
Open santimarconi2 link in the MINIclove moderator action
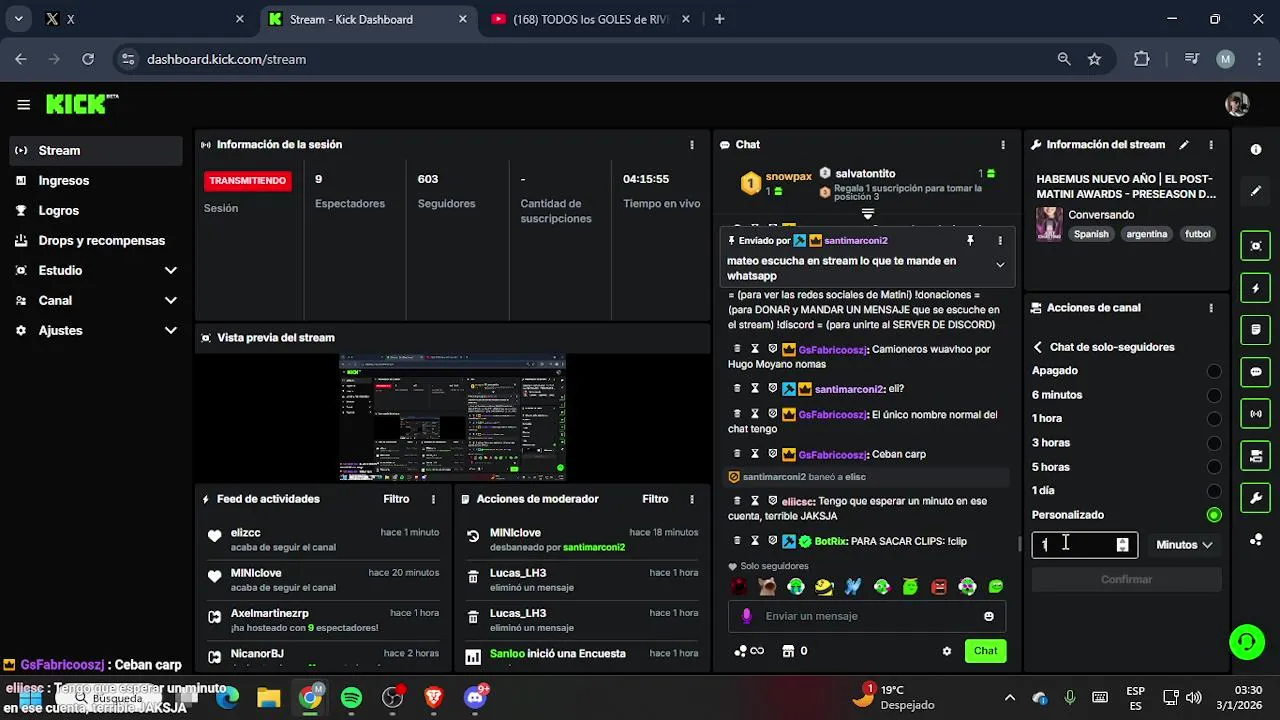tap(594, 548)
